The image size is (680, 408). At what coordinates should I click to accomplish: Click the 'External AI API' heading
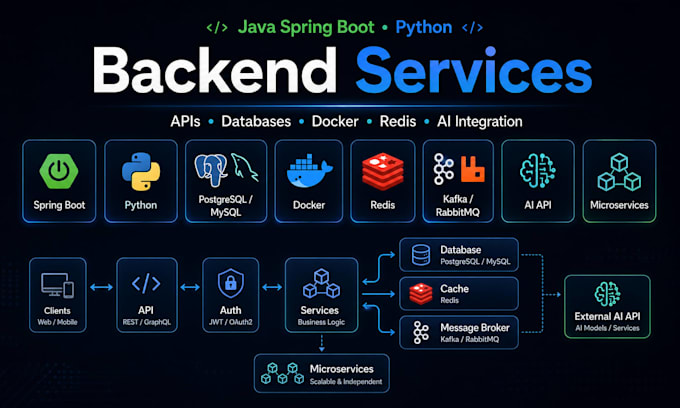pyautogui.click(x=607, y=317)
